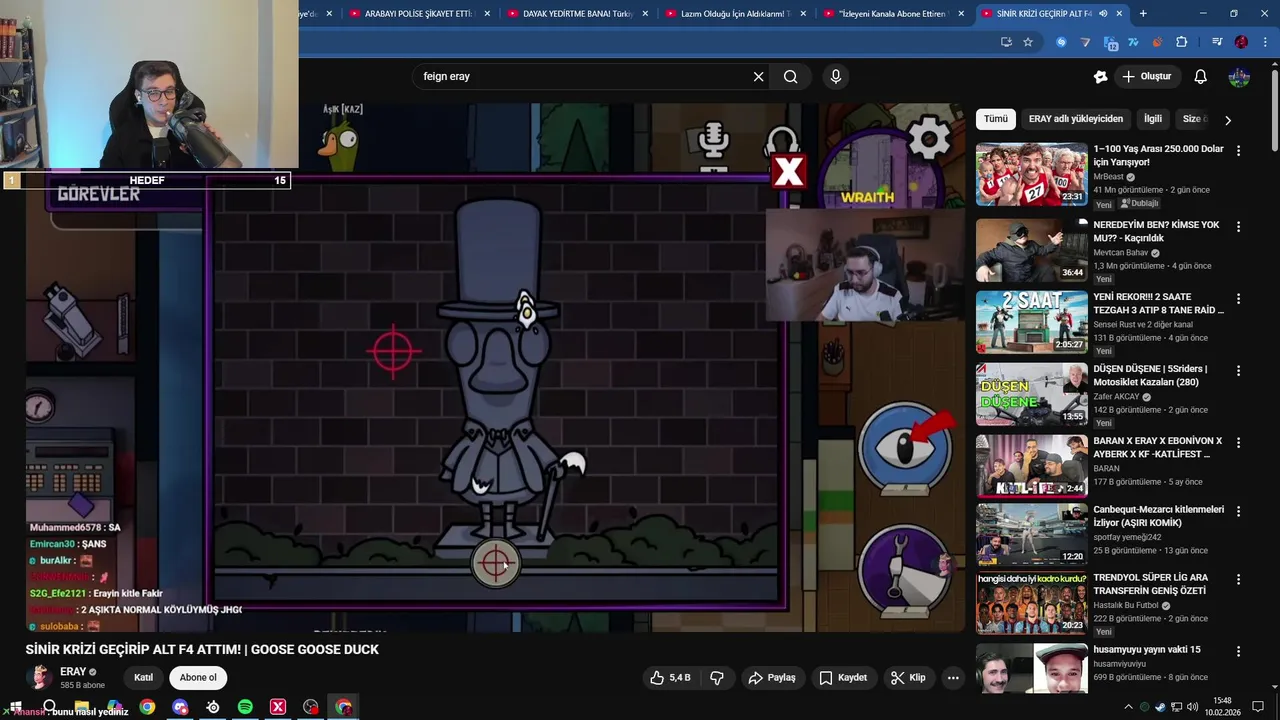Viewport: 1280px width, 720px height.
Task: Select the İlgili filter chip
Action: tap(1153, 119)
